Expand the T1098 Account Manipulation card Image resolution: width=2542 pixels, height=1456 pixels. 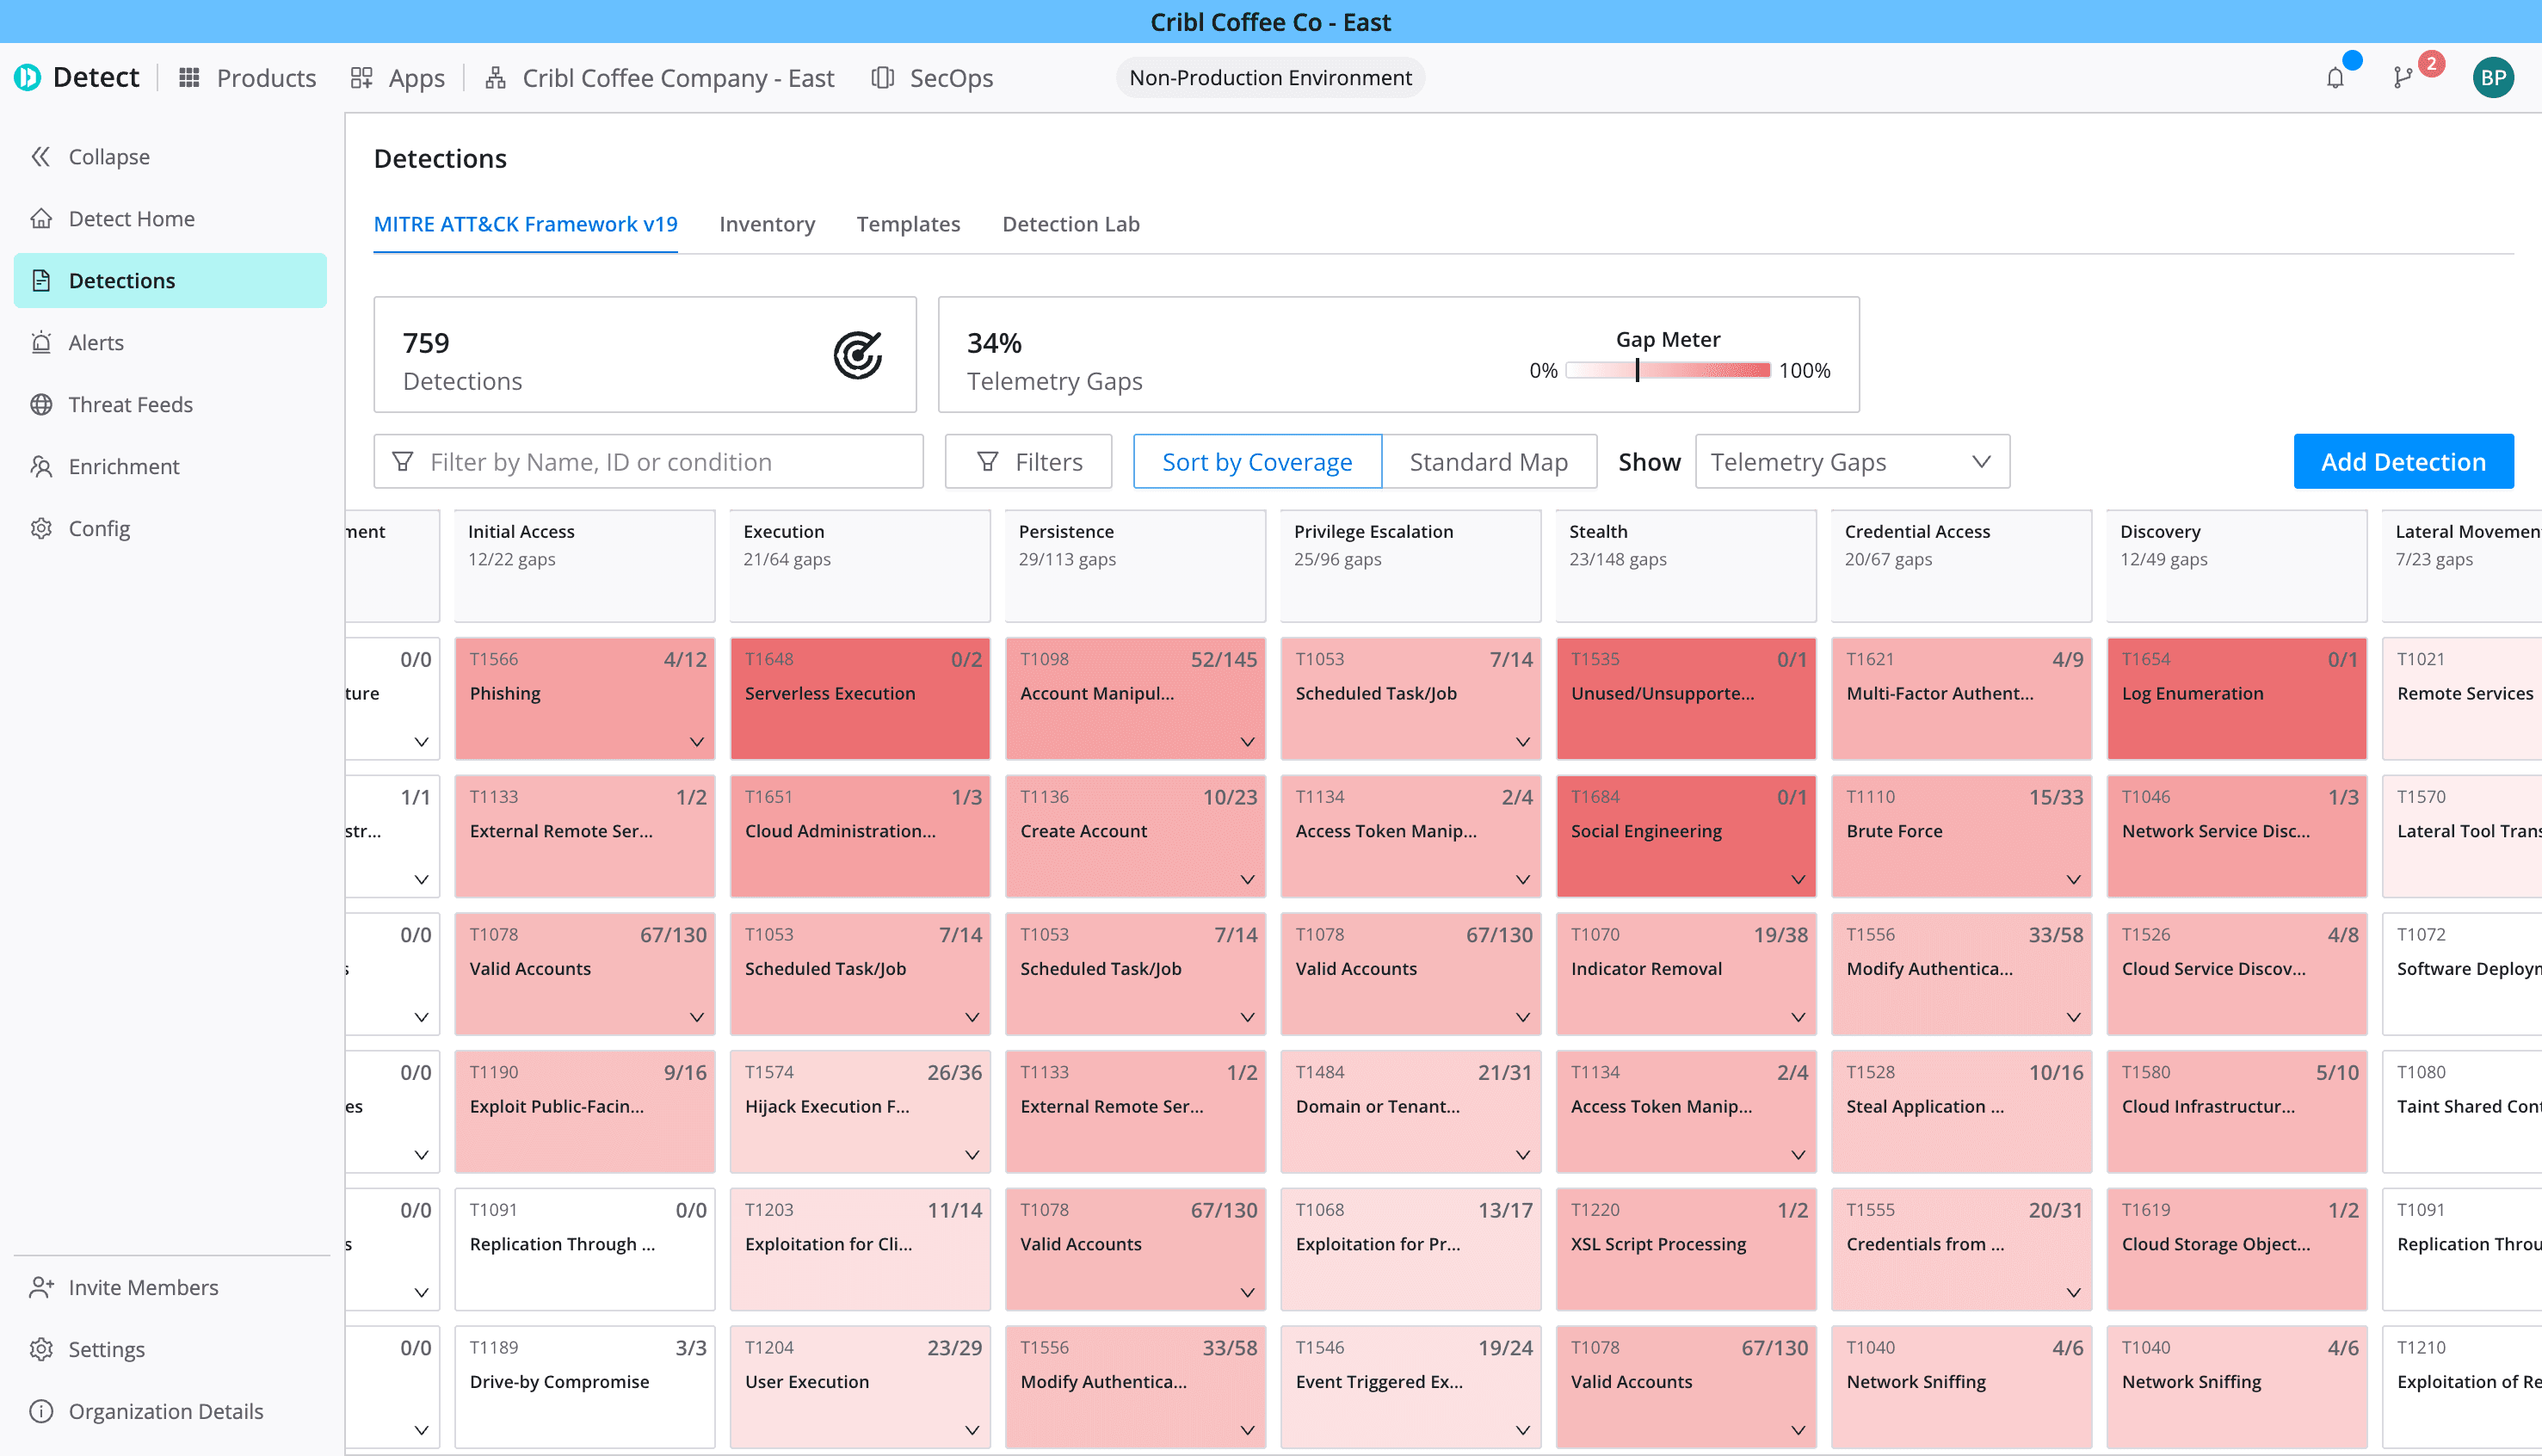click(x=1247, y=742)
